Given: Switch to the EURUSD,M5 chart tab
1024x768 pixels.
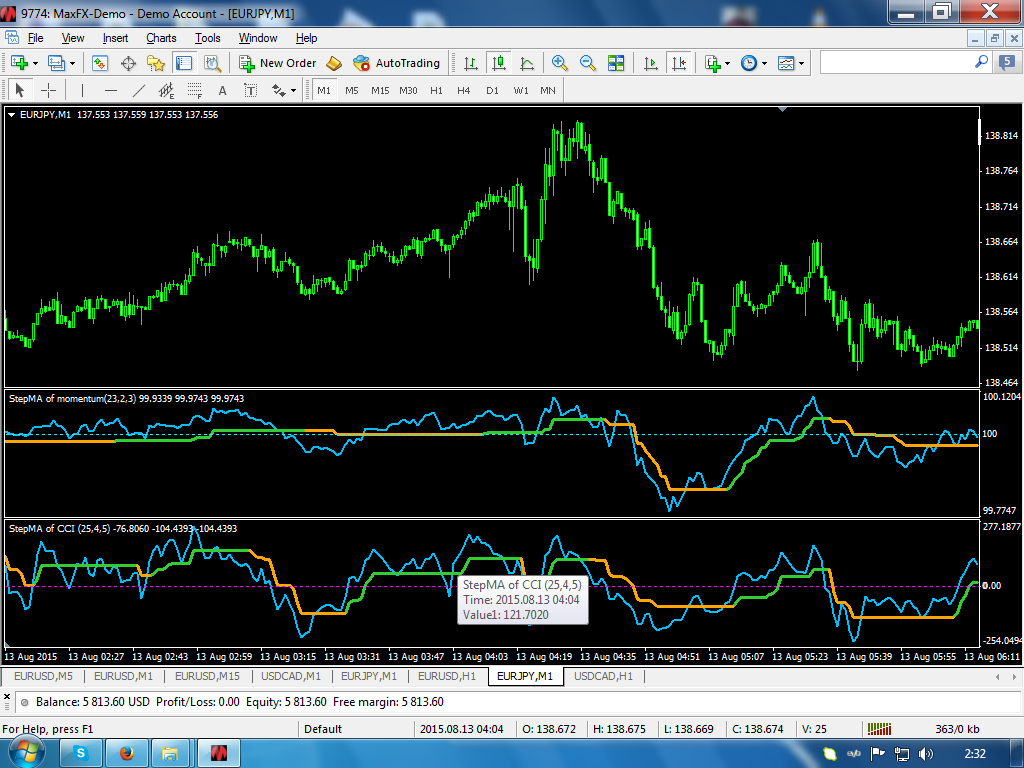Looking at the screenshot, I should 43,676.
